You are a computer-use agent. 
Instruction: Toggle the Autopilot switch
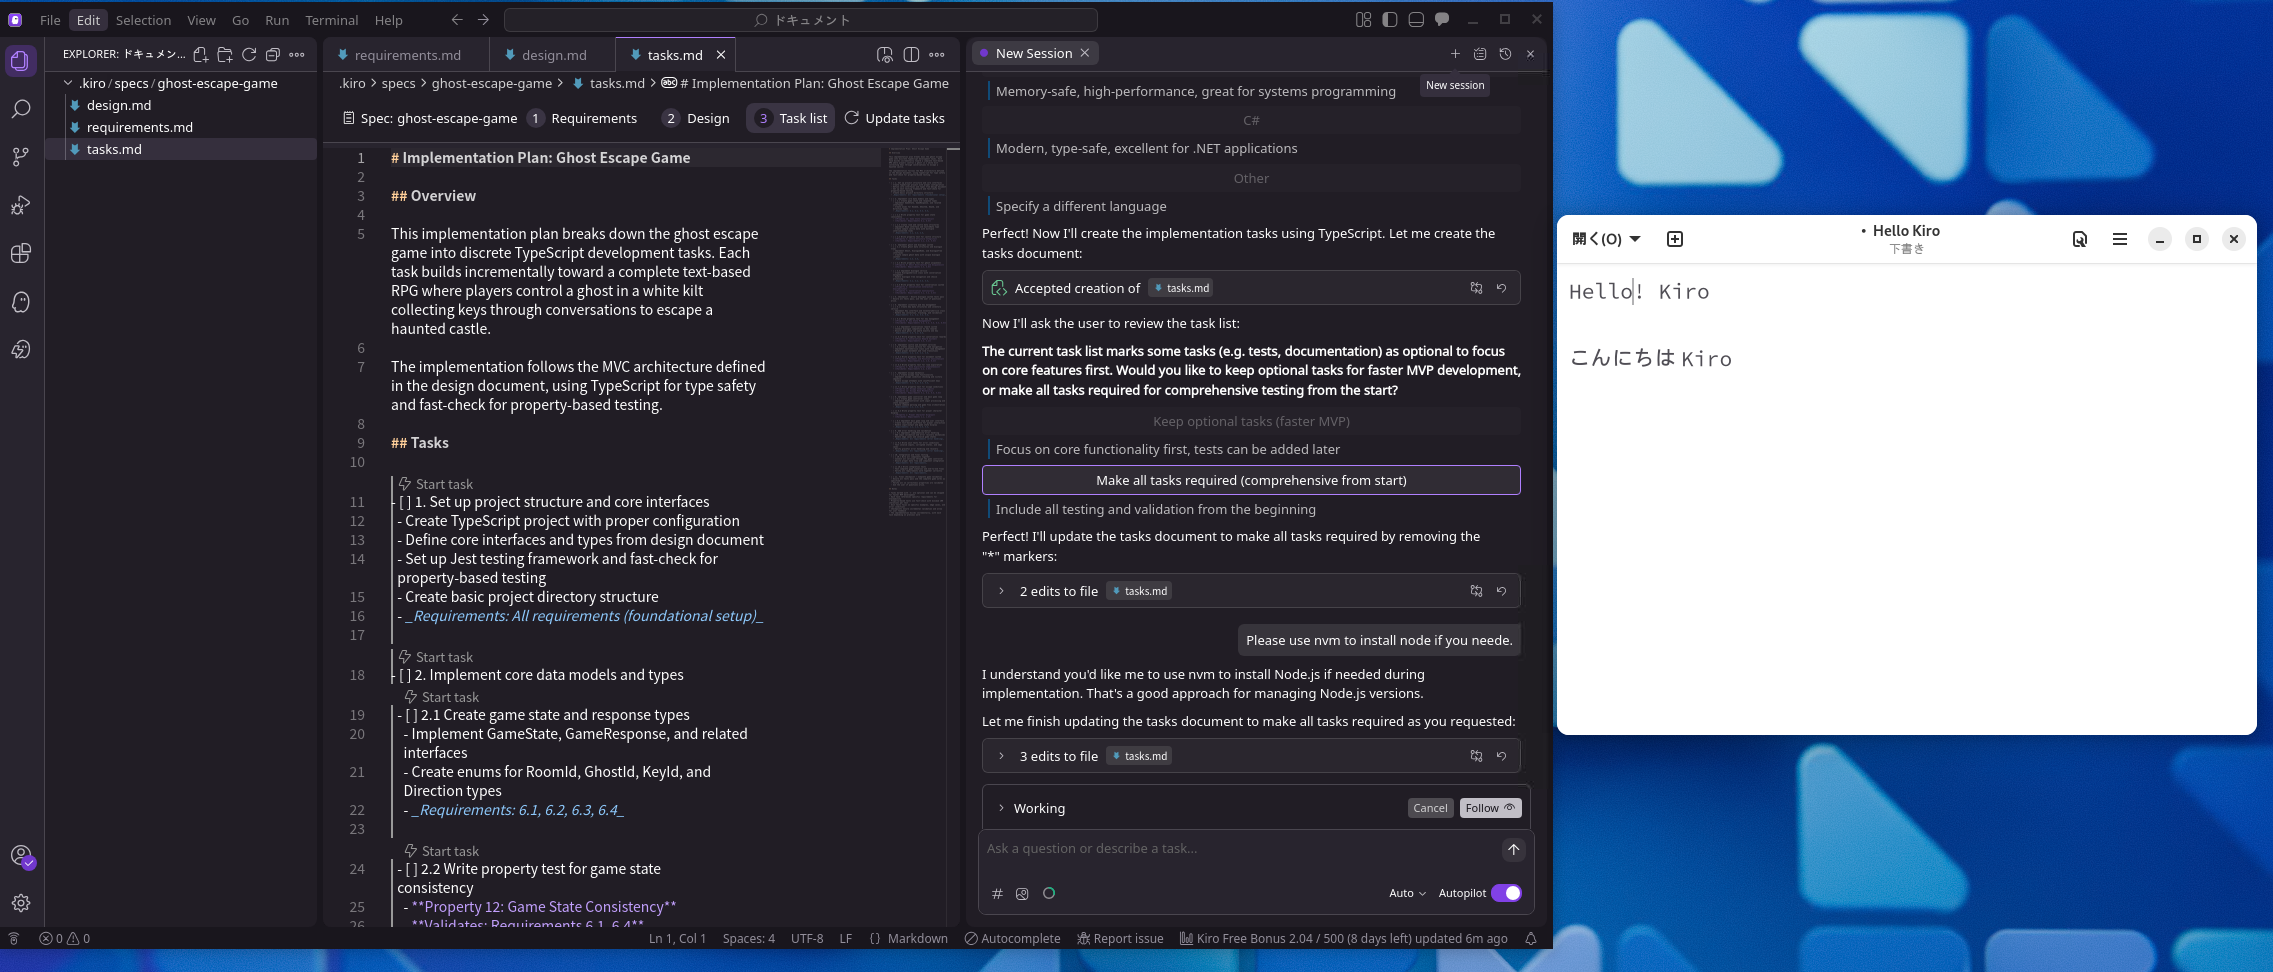pyautogui.click(x=1506, y=893)
